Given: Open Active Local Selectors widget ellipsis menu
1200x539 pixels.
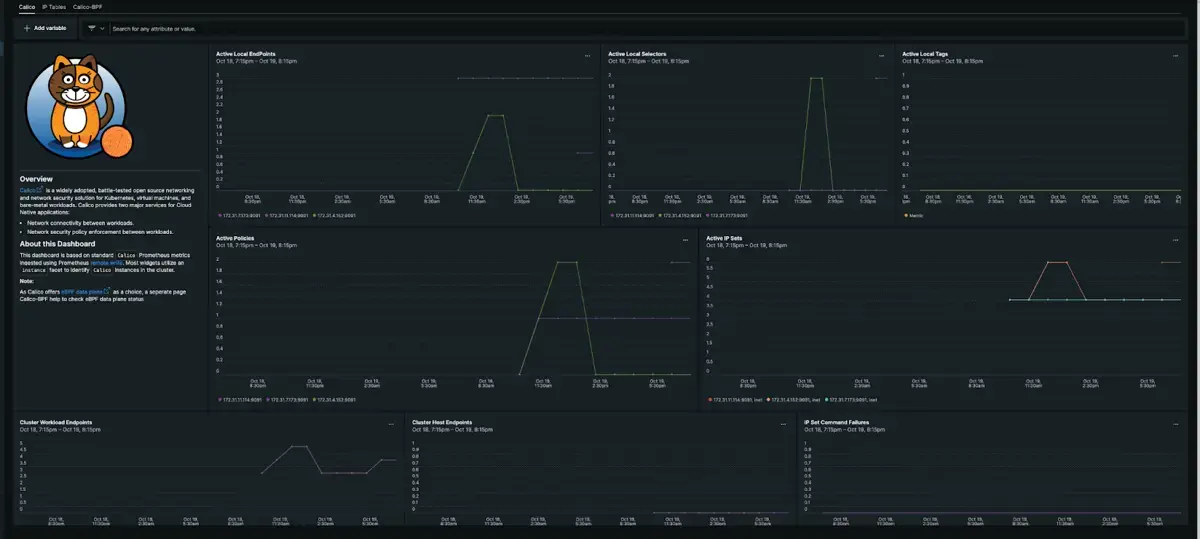Looking at the screenshot, I should 881,55.
